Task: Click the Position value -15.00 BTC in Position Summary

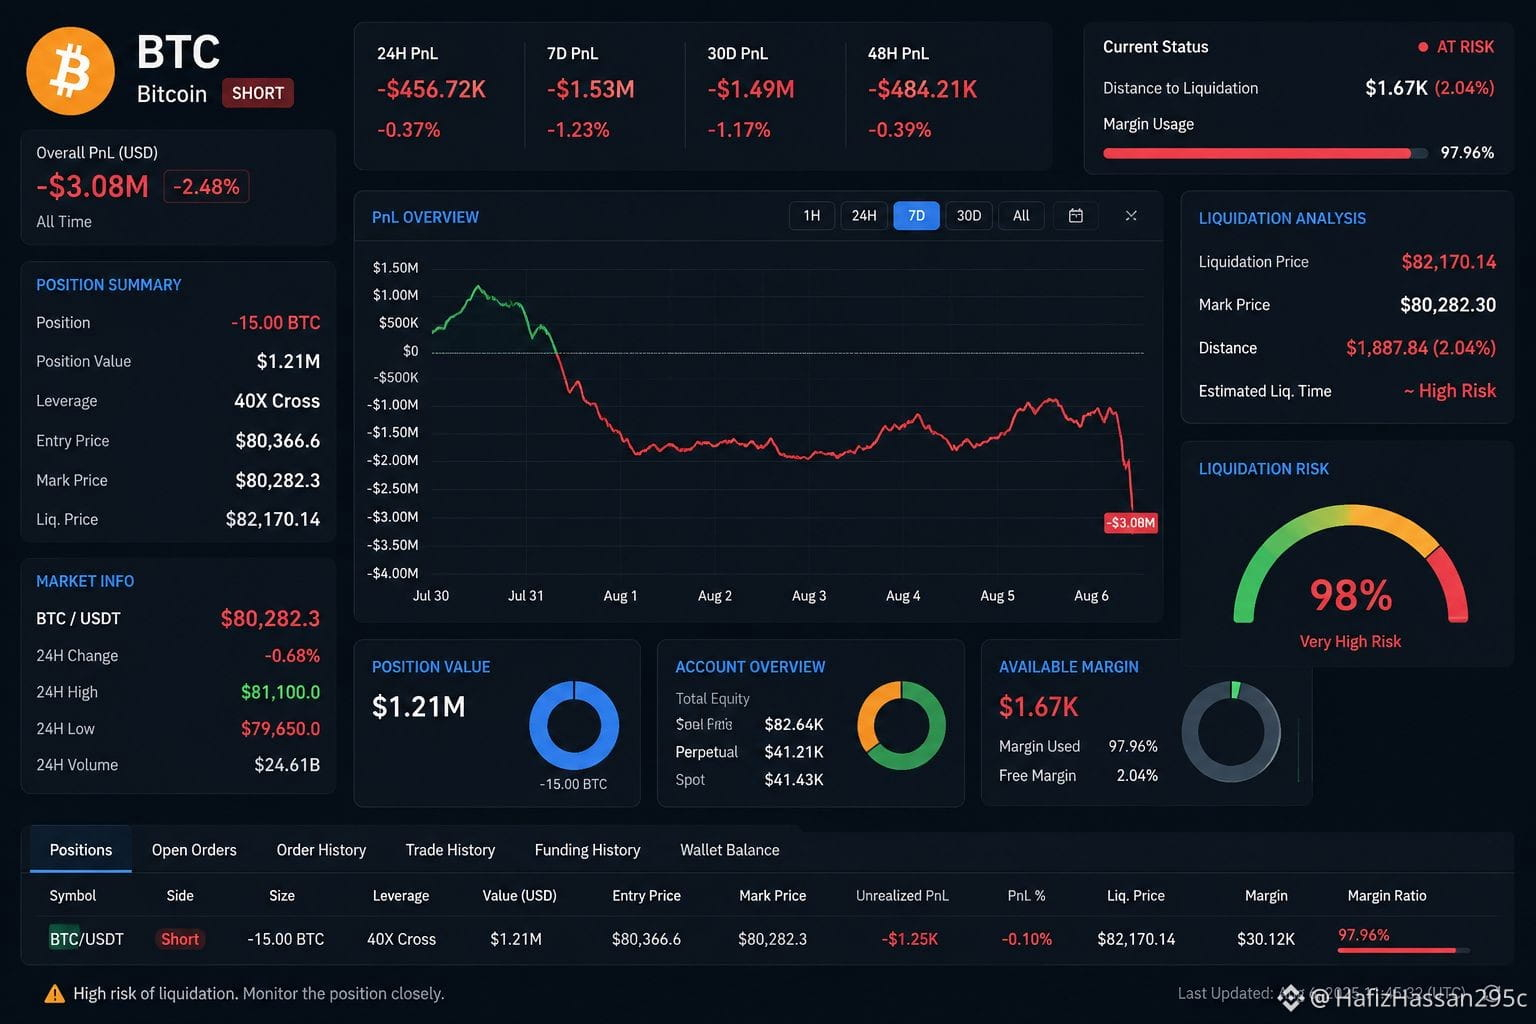Action: point(276,323)
